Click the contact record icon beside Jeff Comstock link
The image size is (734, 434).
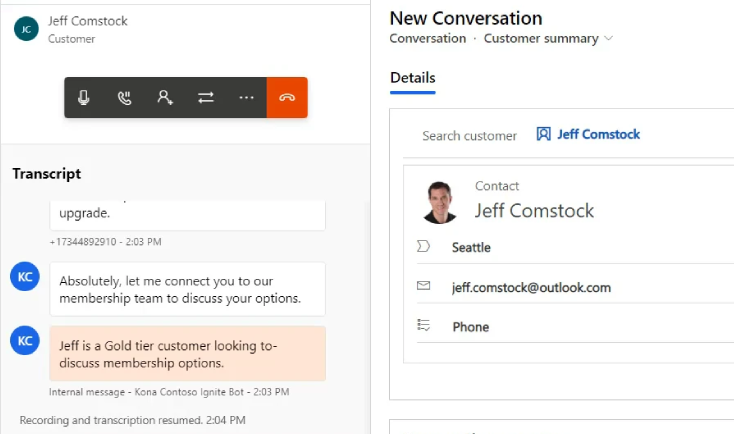(543, 134)
